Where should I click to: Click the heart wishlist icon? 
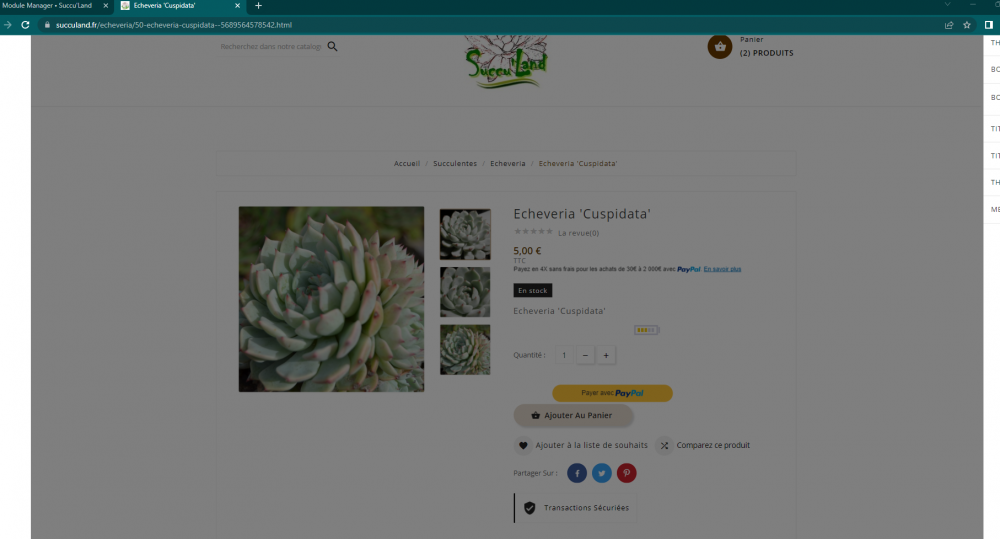523,445
